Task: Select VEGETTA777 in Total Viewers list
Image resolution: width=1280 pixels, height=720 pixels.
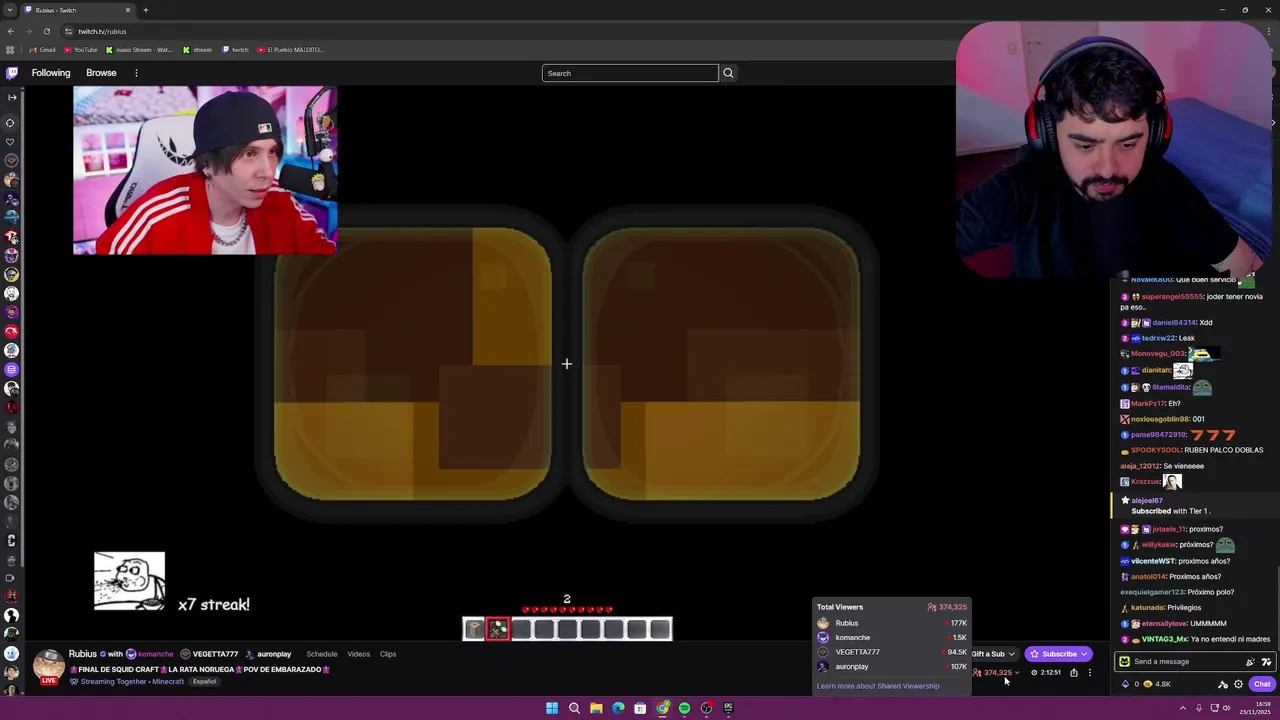Action: point(892,652)
